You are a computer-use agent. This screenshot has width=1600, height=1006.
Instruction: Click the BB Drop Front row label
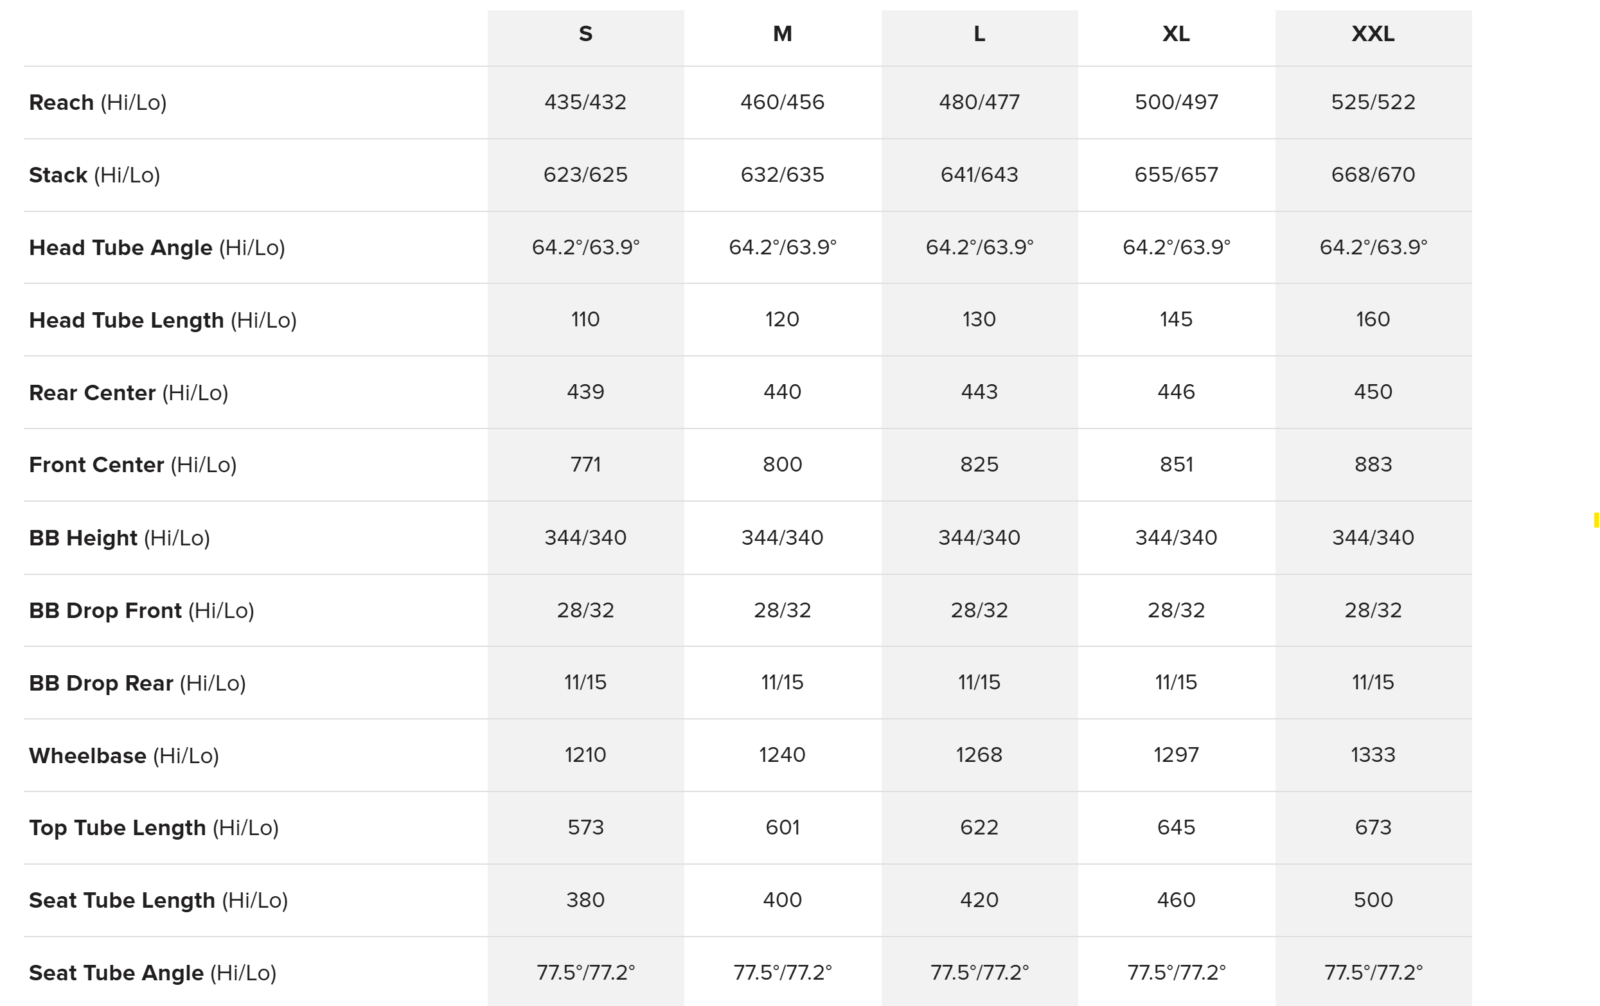(x=141, y=611)
